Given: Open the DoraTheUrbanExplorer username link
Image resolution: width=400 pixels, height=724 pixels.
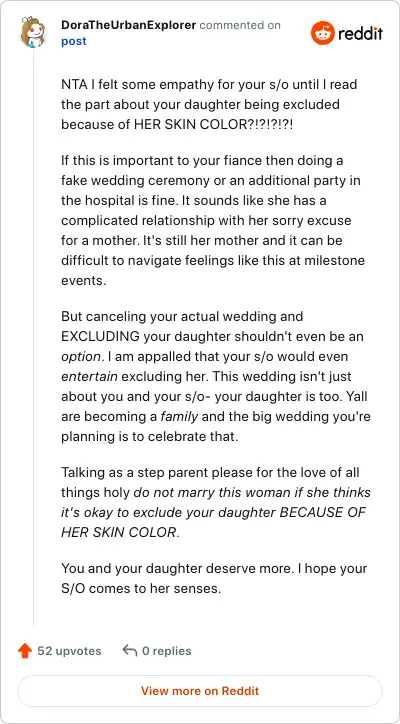Looking at the screenshot, I should click(128, 25).
